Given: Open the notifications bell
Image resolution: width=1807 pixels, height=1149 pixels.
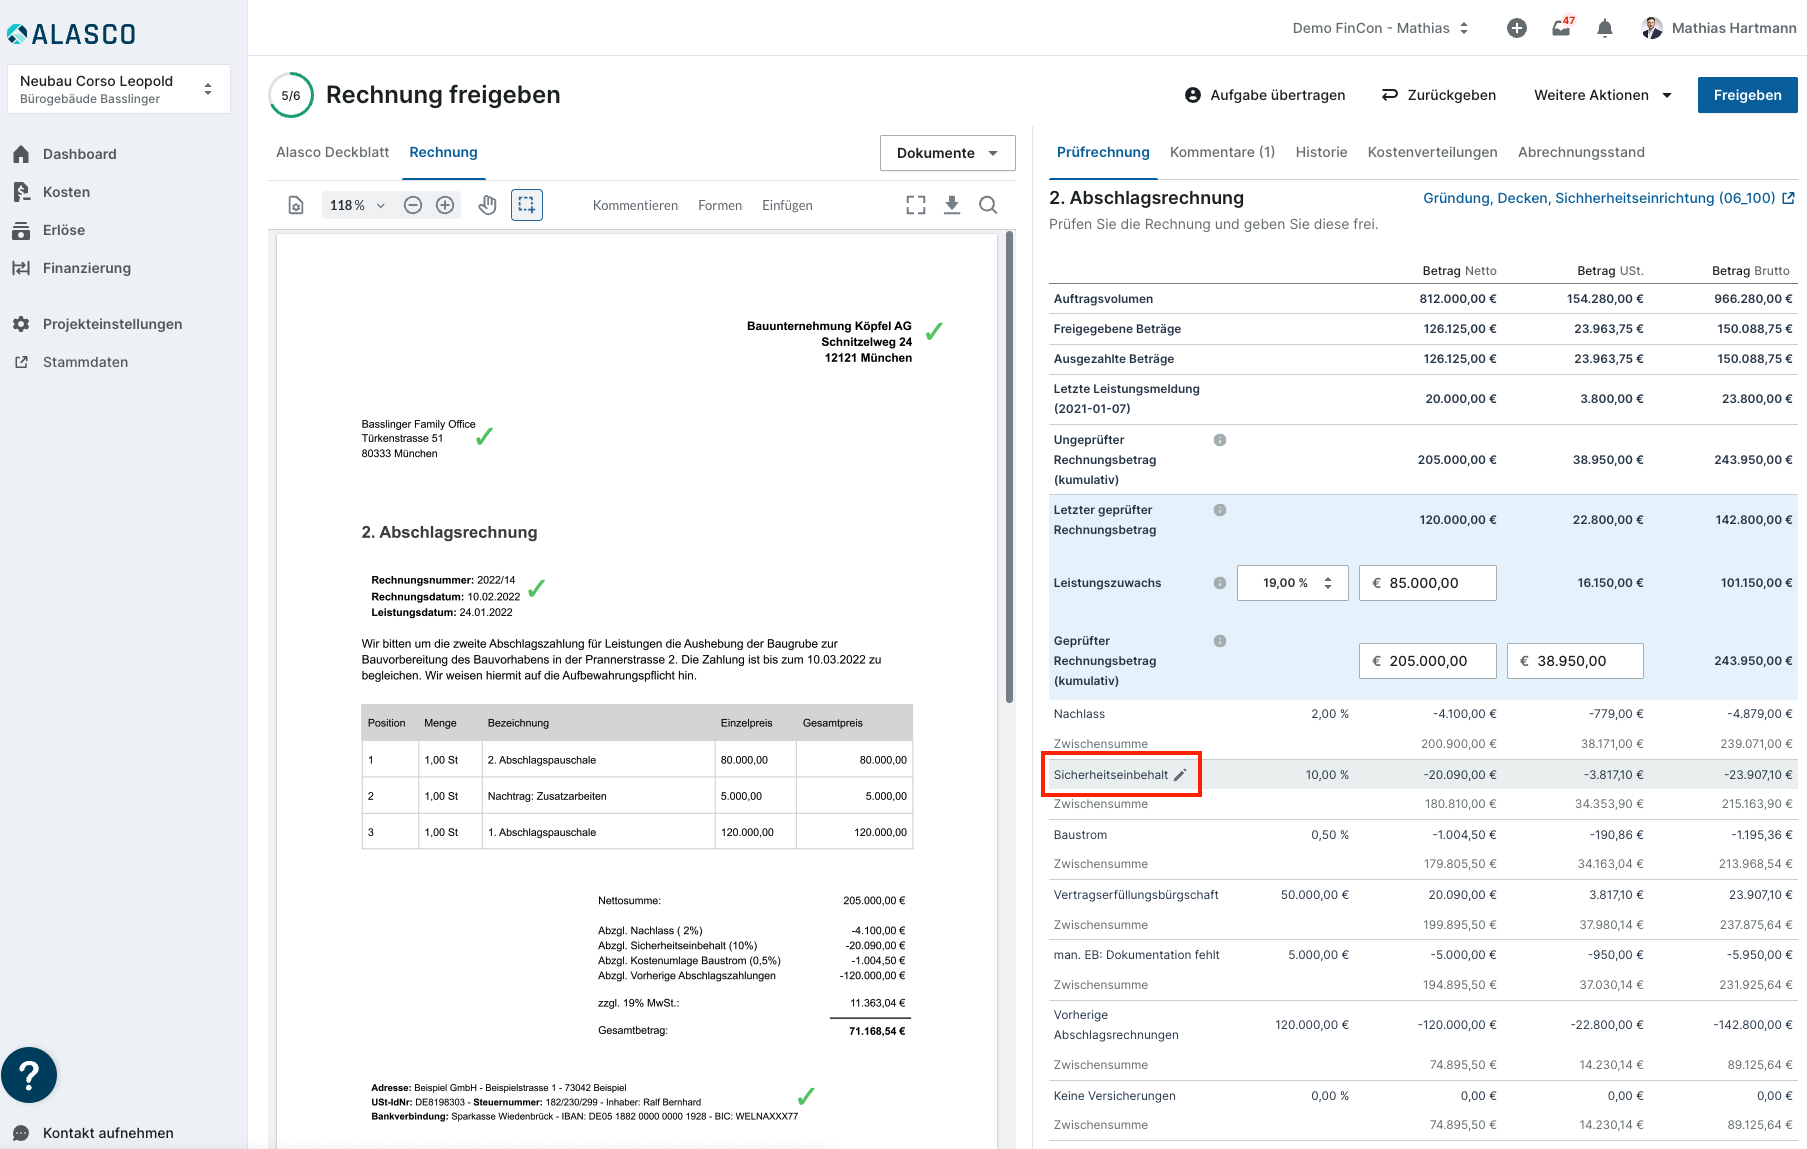Looking at the screenshot, I should coord(1604,28).
